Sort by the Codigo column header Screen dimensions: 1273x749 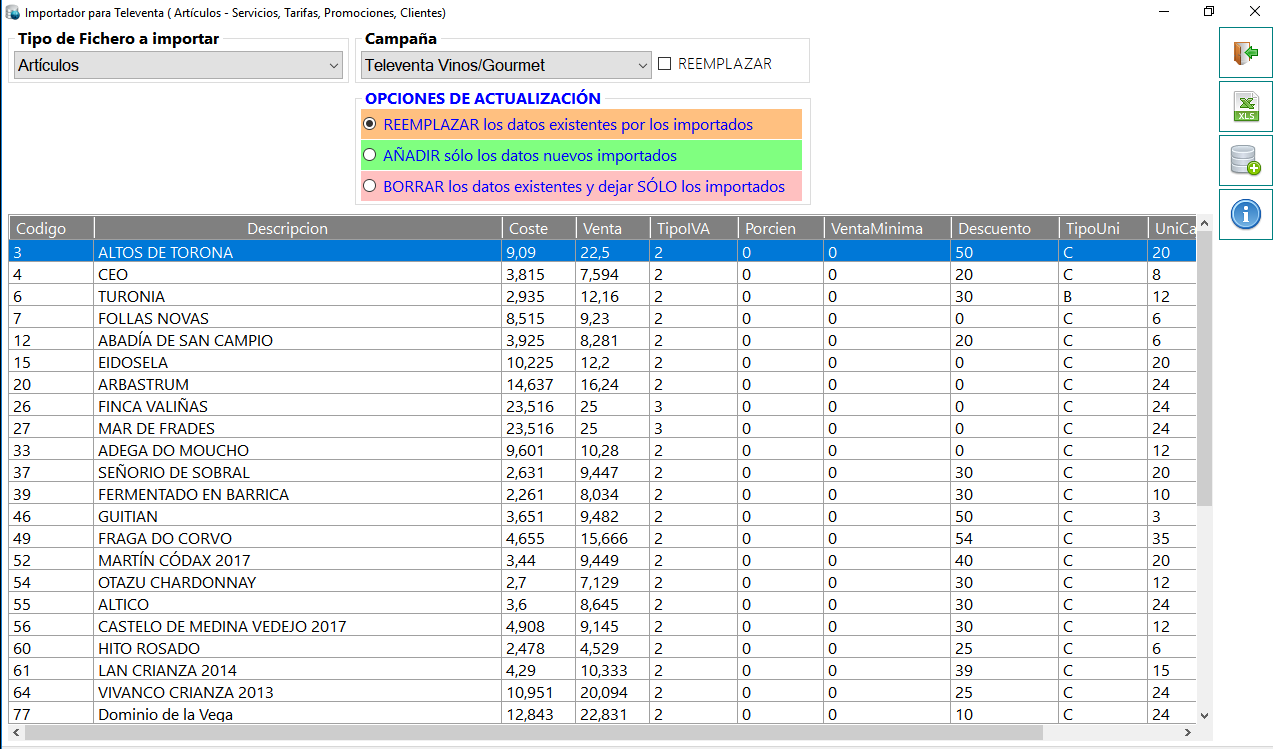click(52, 228)
